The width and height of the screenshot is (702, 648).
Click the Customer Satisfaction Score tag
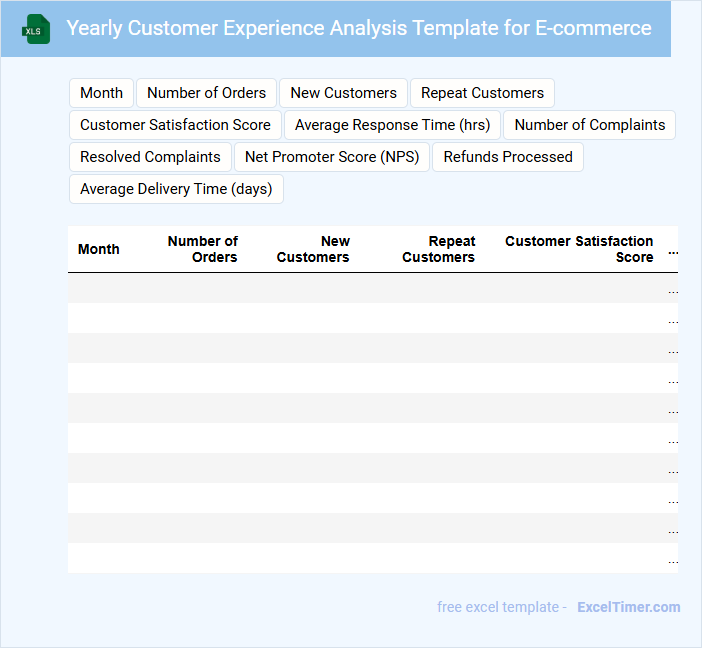click(x=175, y=125)
